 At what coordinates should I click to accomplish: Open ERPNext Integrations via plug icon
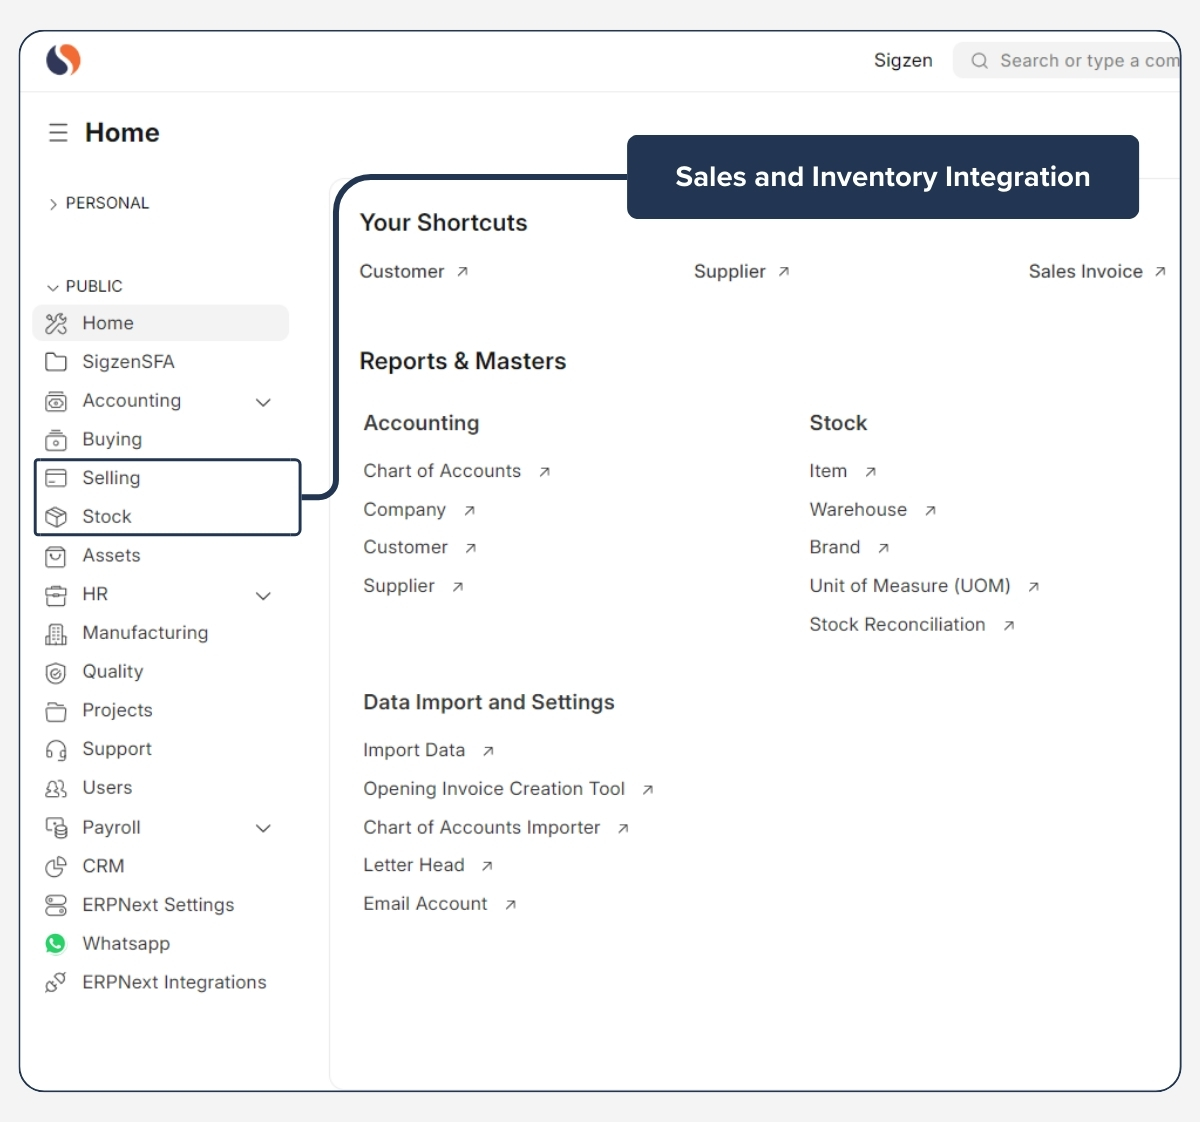[x=56, y=982]
